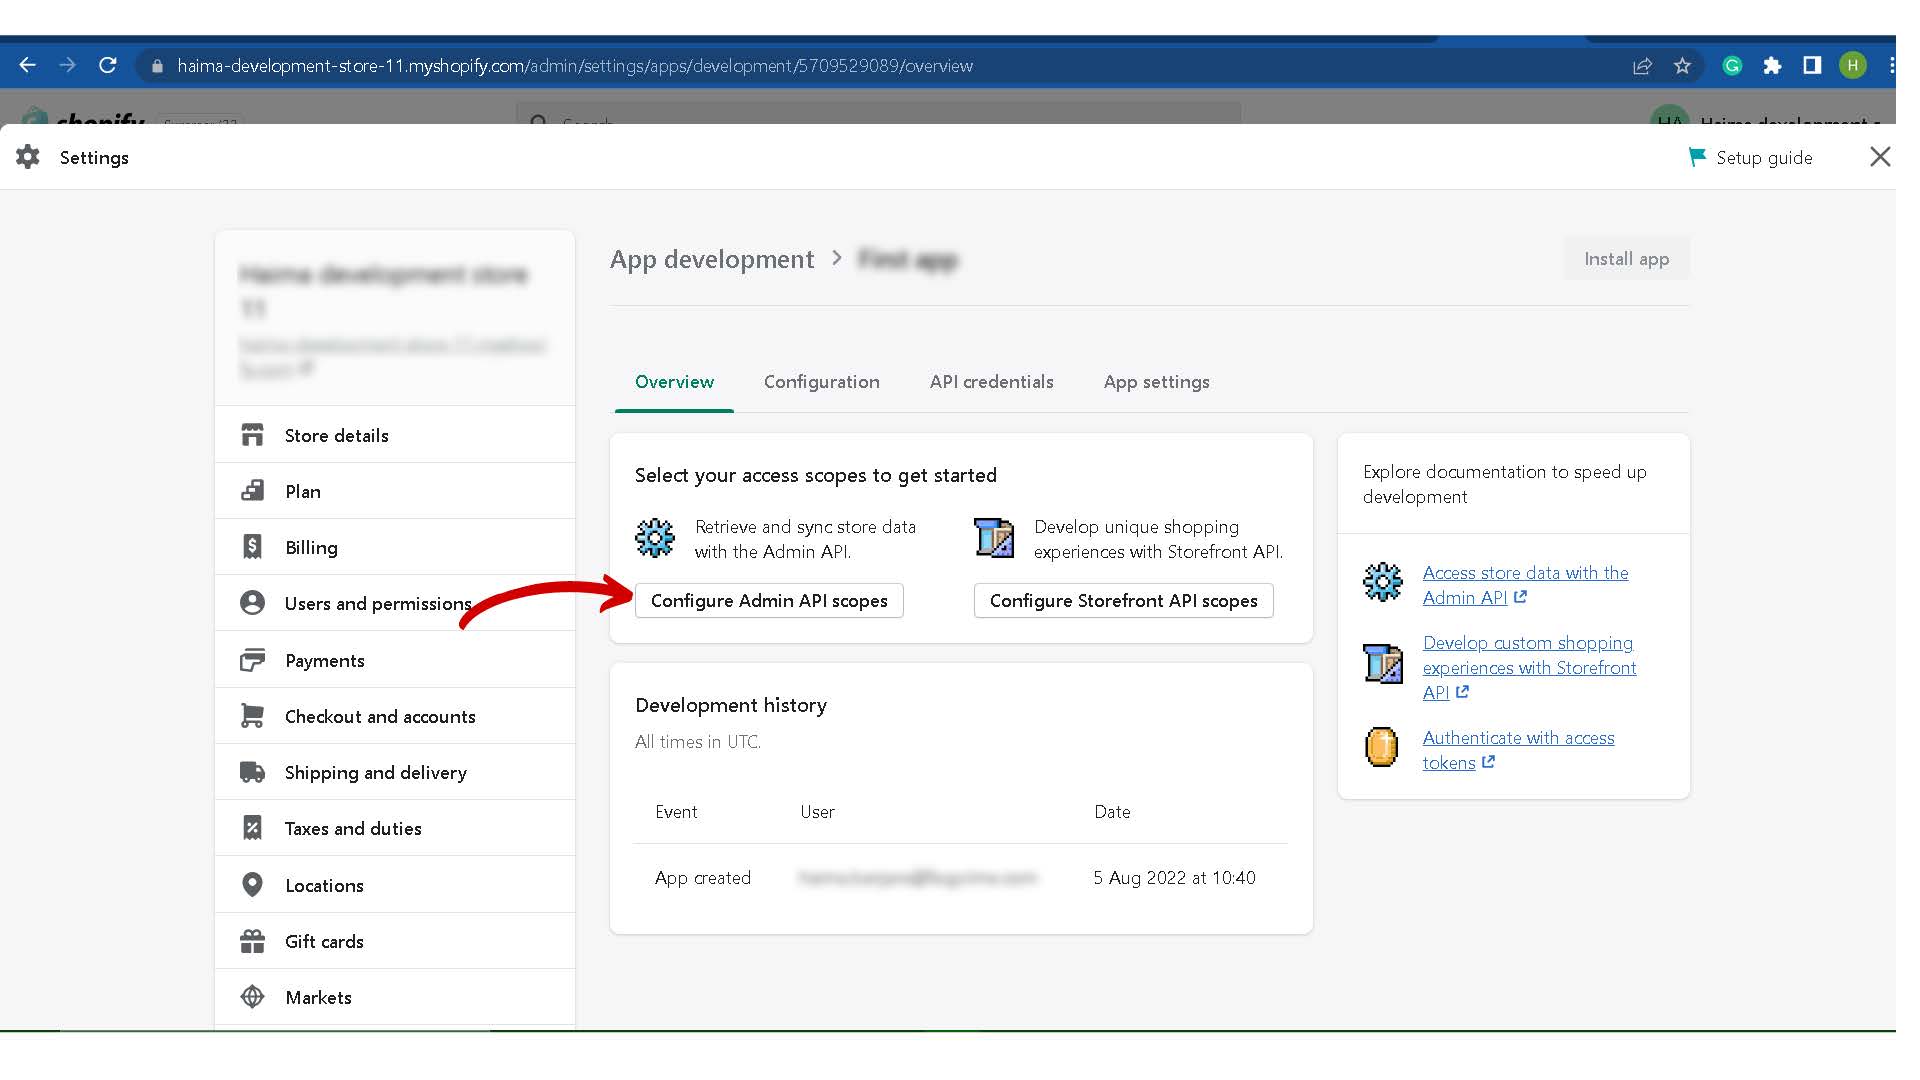
Task: Click Configure Admin API scopes button
Action: click(768, 601)
